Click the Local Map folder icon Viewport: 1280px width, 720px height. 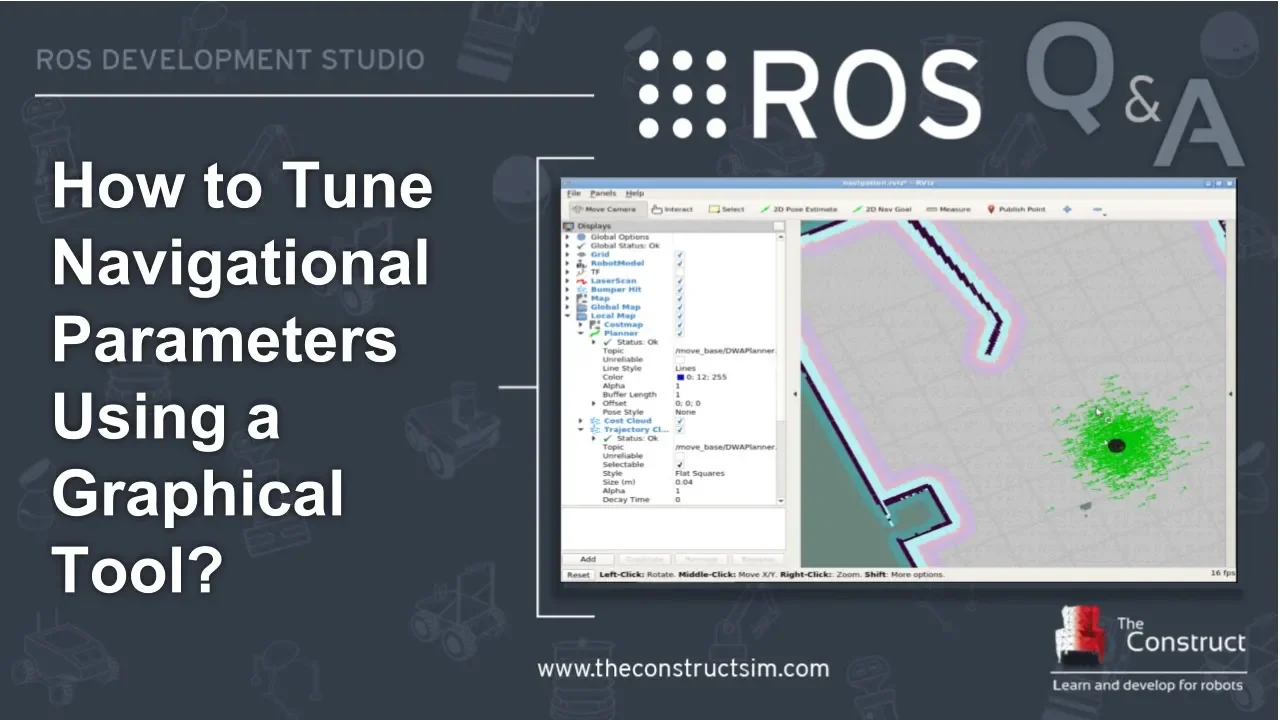(581, 316)
